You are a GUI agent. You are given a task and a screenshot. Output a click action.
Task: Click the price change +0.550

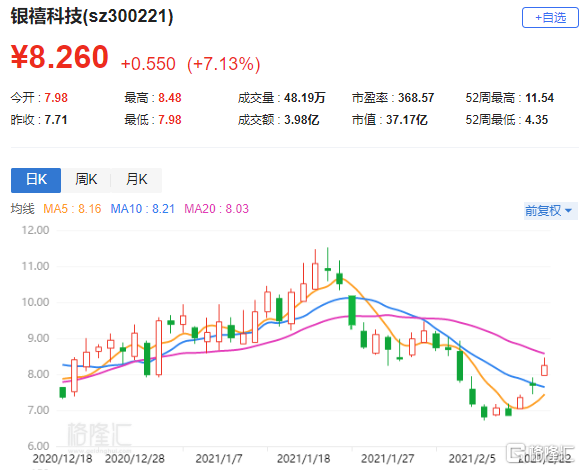[x=148, y=64]
